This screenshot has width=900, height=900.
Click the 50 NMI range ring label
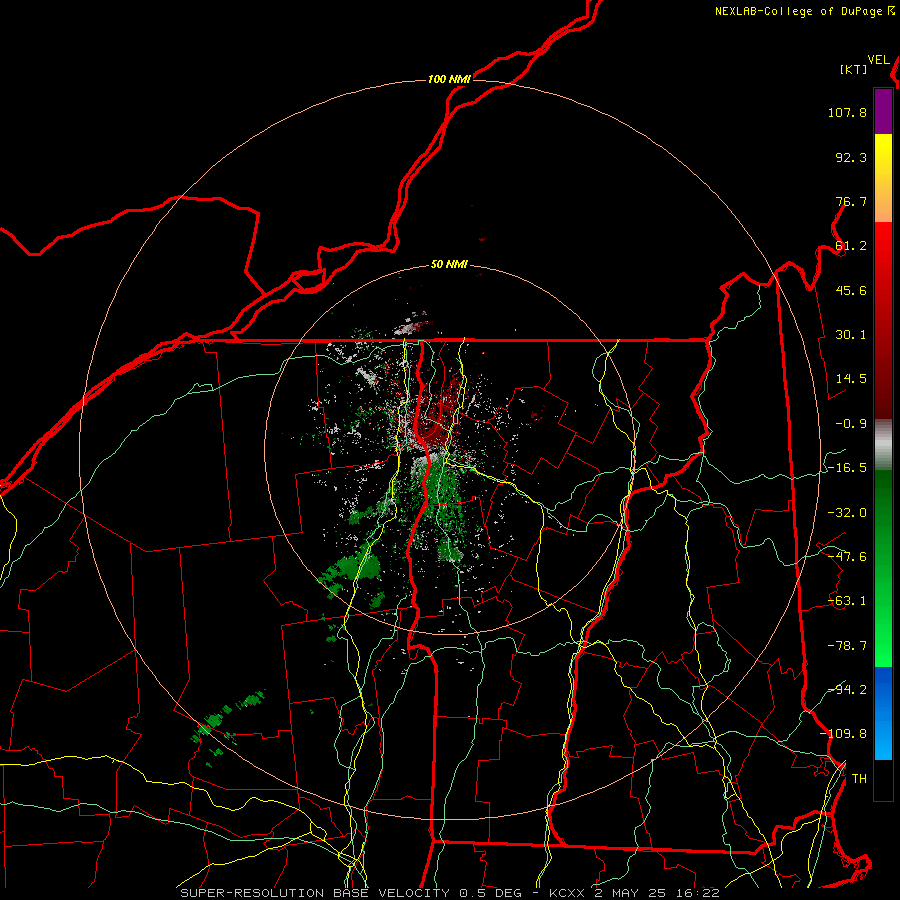pyautogui.click(x=449, y=265)
